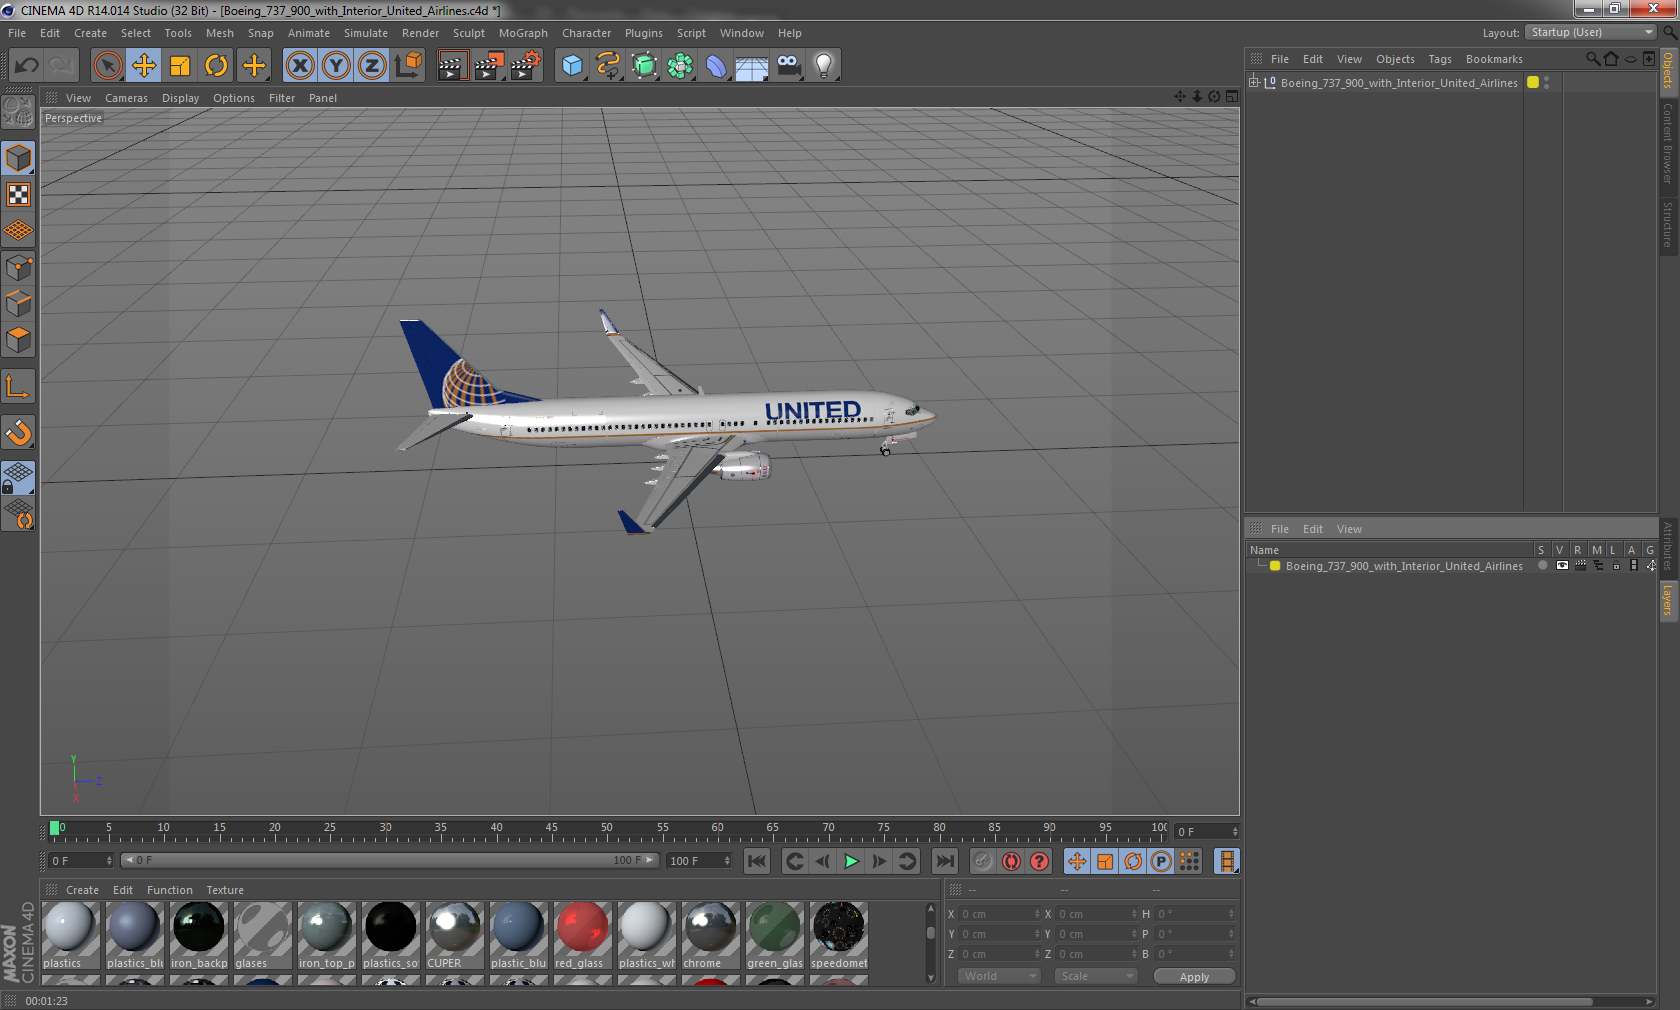
Task: Click the Make Editable icon
Action: pyautogui.click(x=18, y=112)
